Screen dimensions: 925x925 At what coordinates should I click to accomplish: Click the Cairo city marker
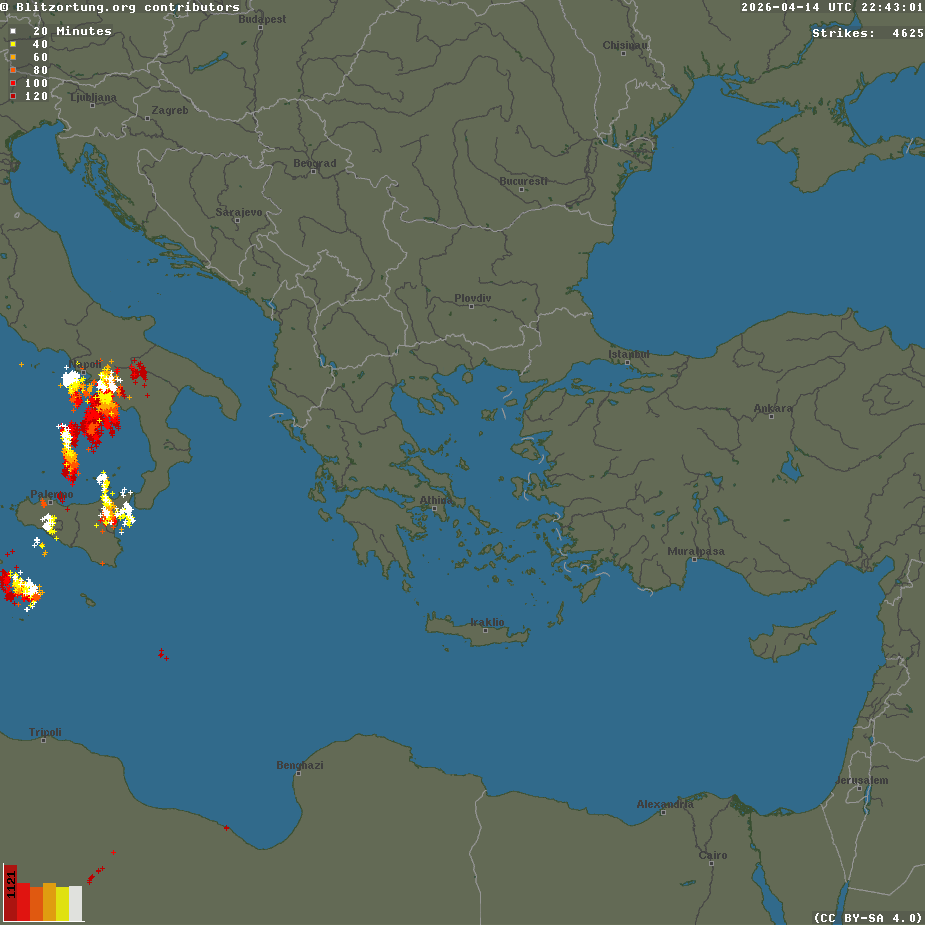point(713,865)
